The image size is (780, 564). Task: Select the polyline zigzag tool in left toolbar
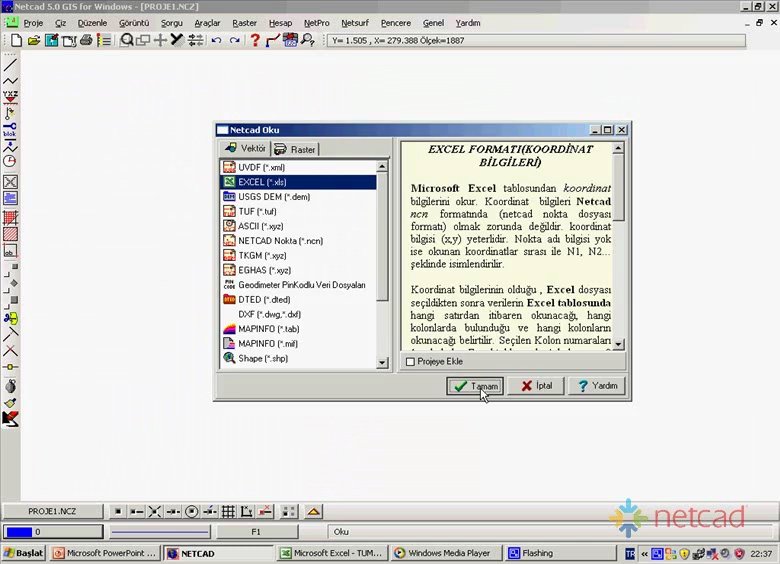(x=10, y=81)
